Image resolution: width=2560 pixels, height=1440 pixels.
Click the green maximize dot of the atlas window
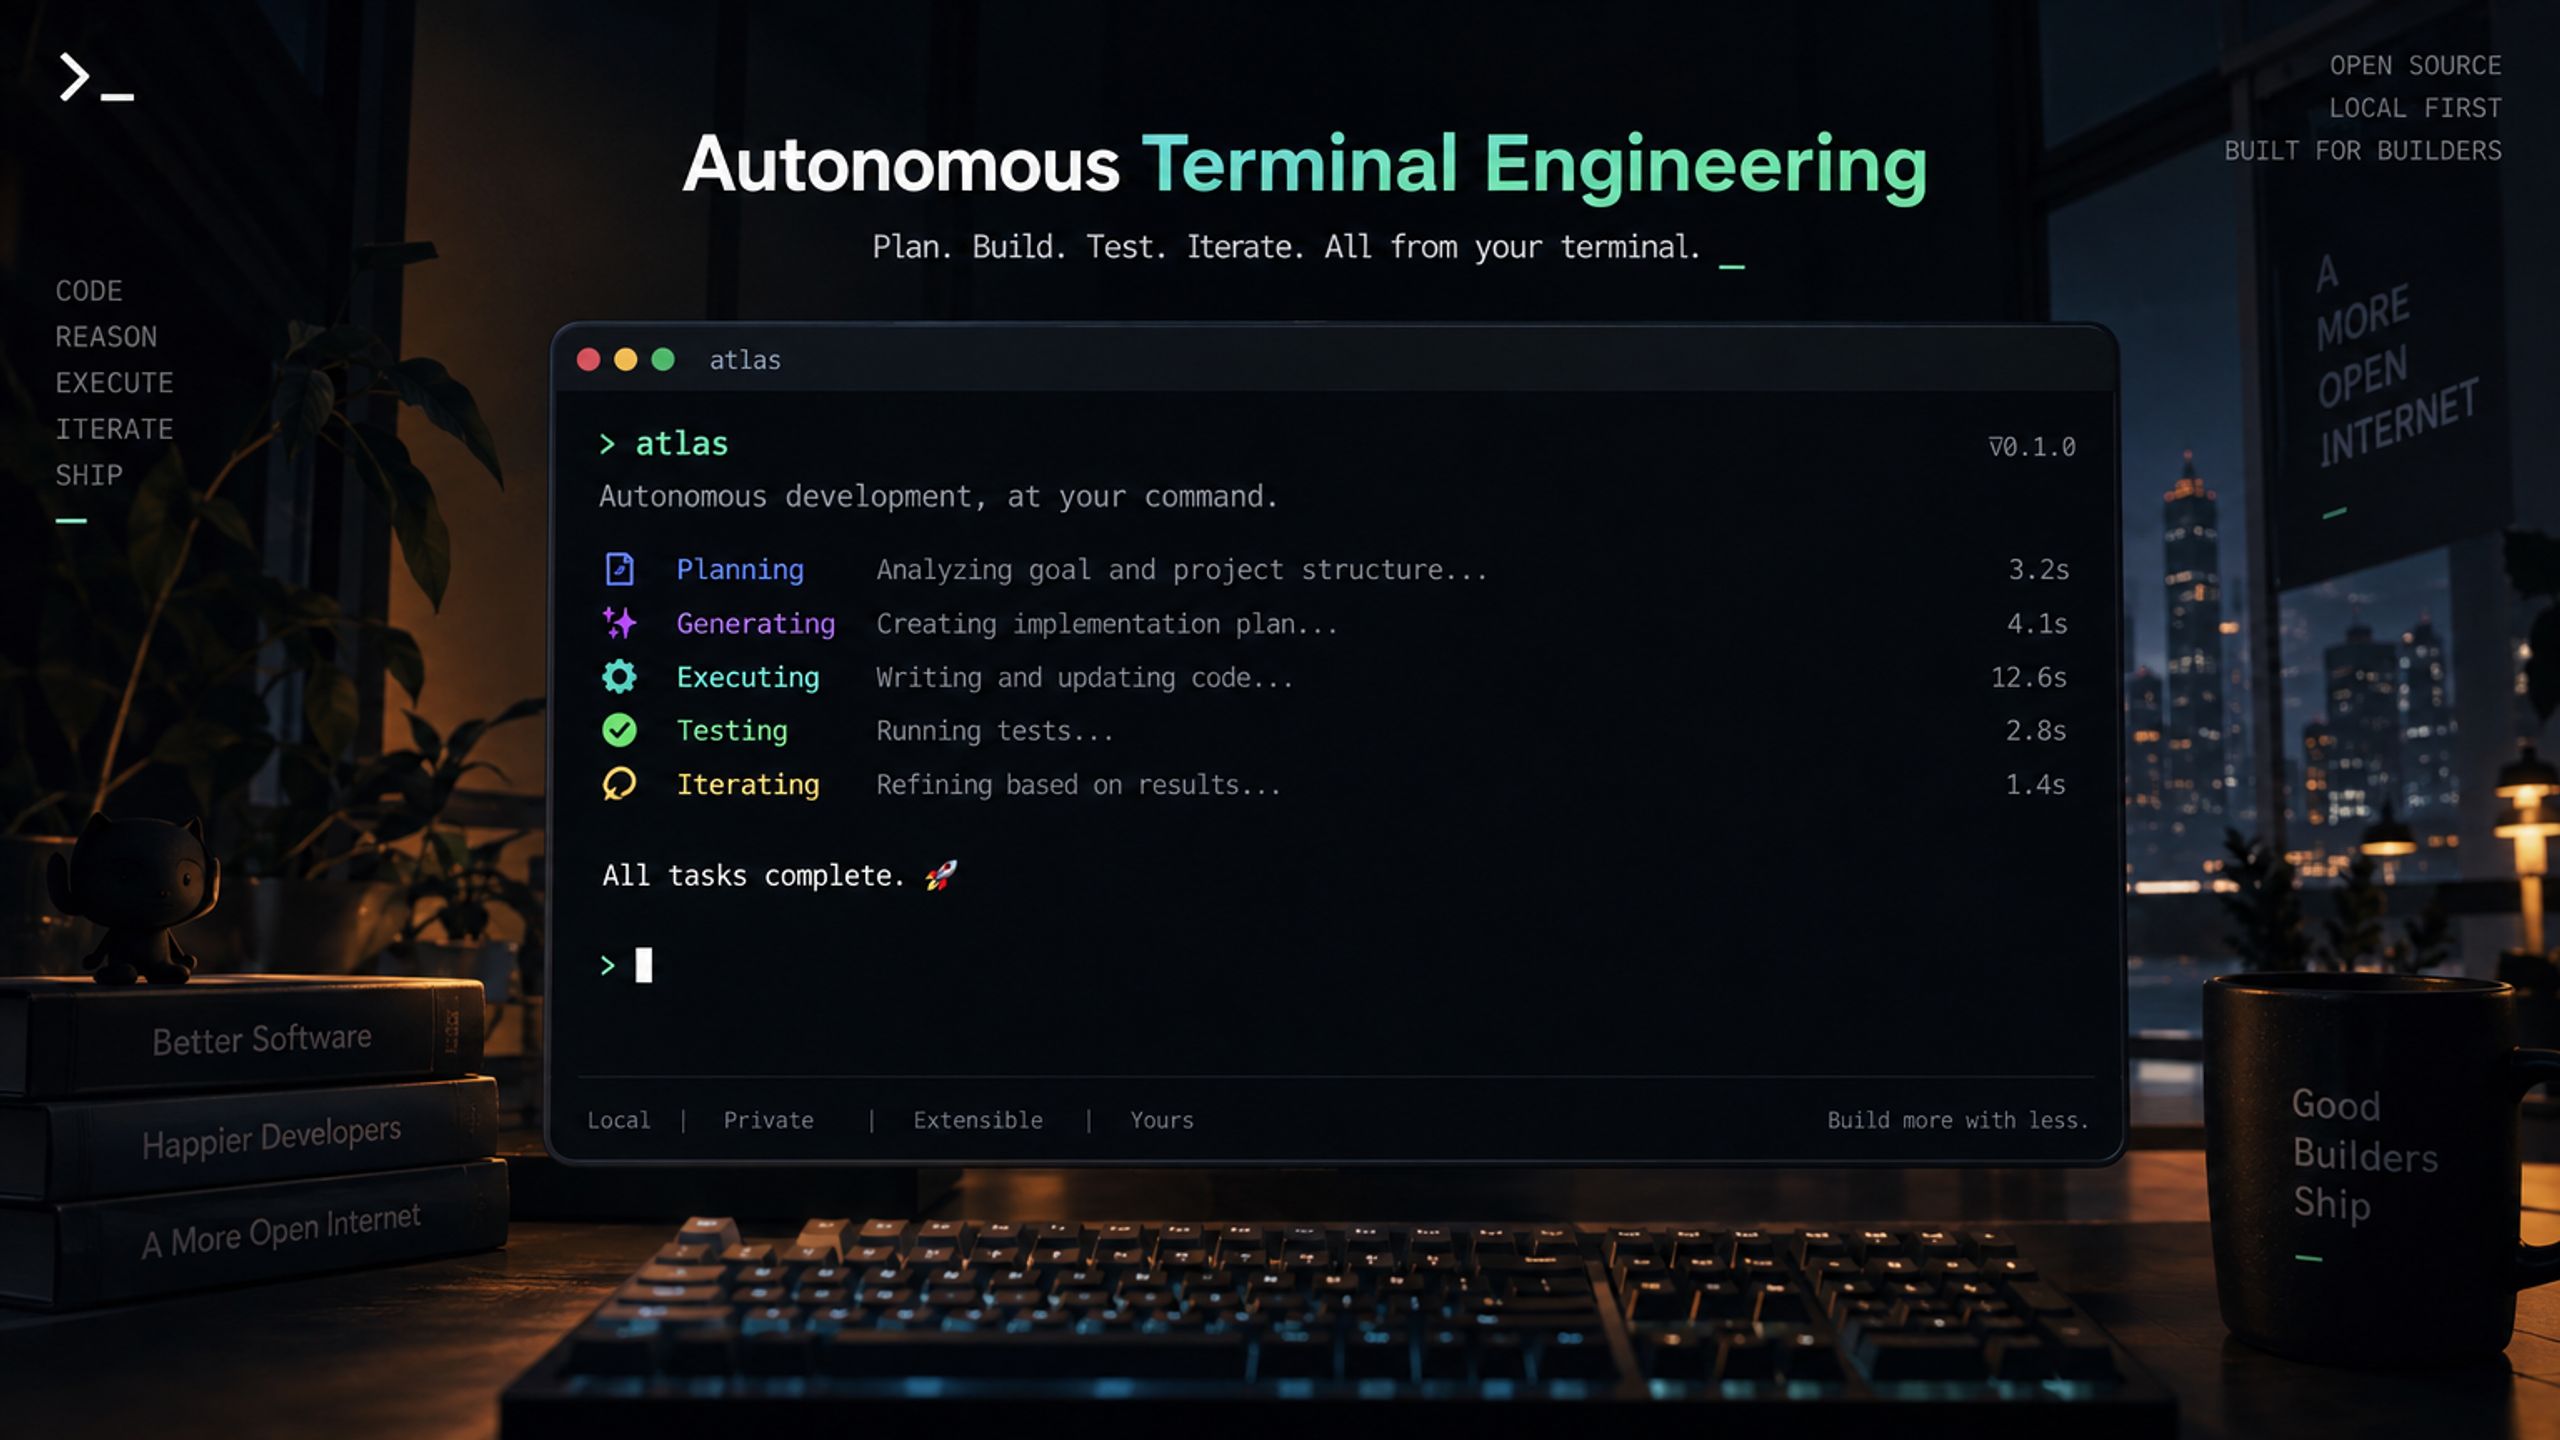click(663, 360)
